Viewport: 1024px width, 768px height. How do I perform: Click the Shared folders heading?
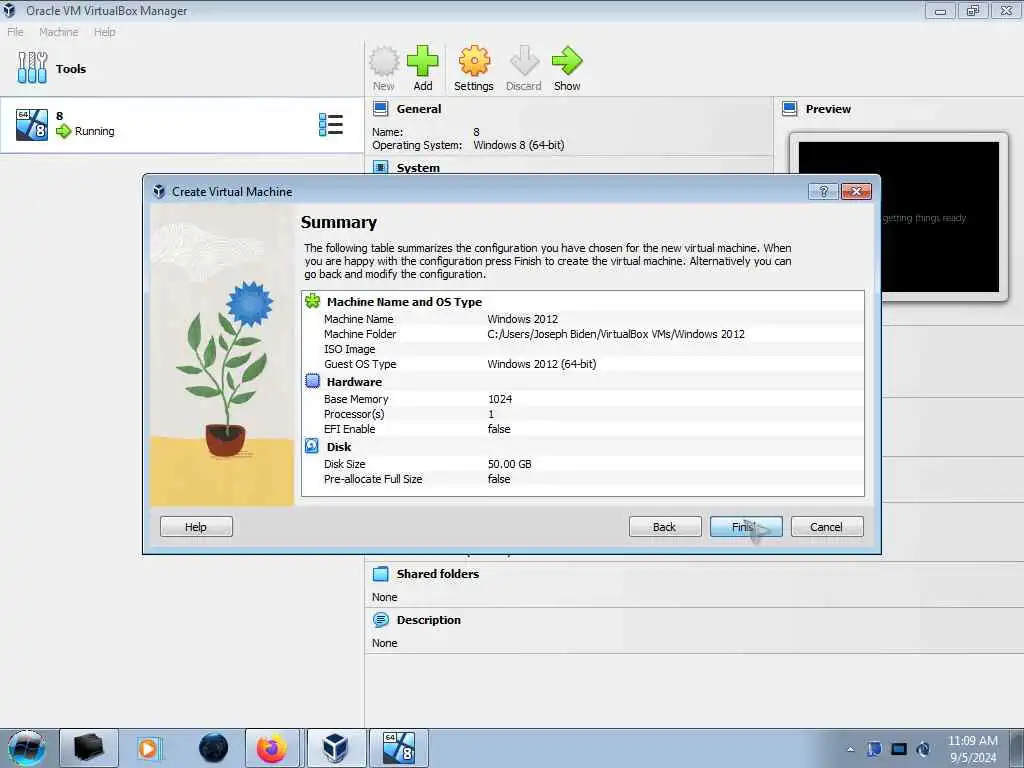438,573
